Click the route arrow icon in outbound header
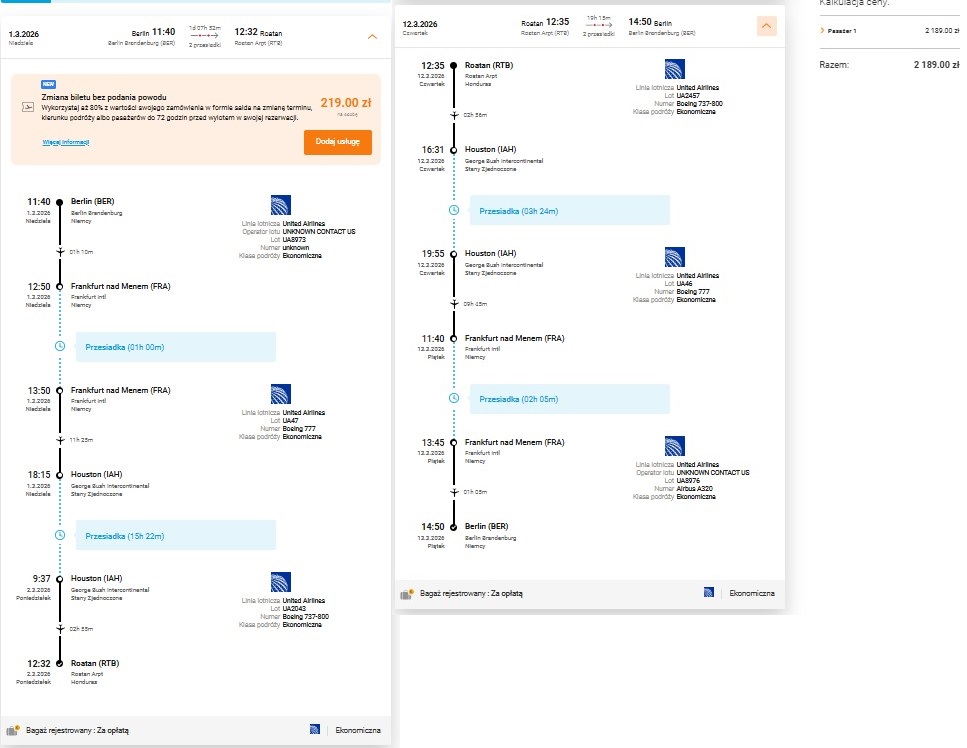 pos(205,36)
